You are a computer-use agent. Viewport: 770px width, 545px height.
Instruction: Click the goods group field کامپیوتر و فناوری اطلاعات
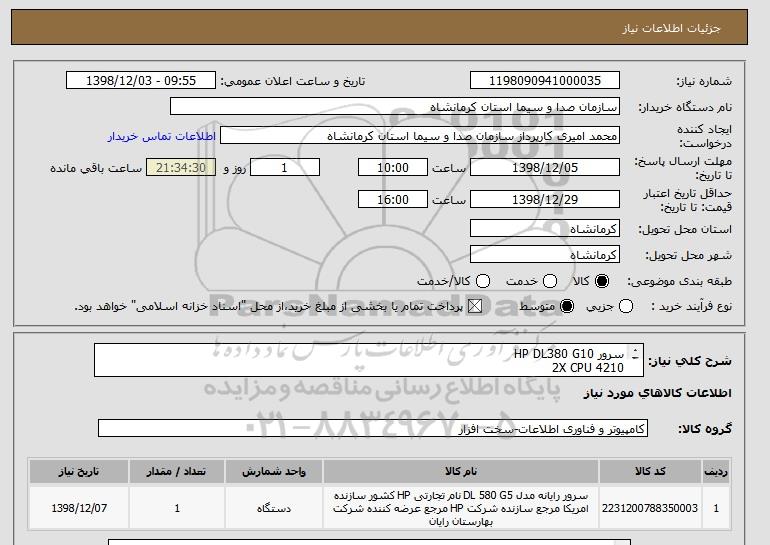click(x=373, y=429)
